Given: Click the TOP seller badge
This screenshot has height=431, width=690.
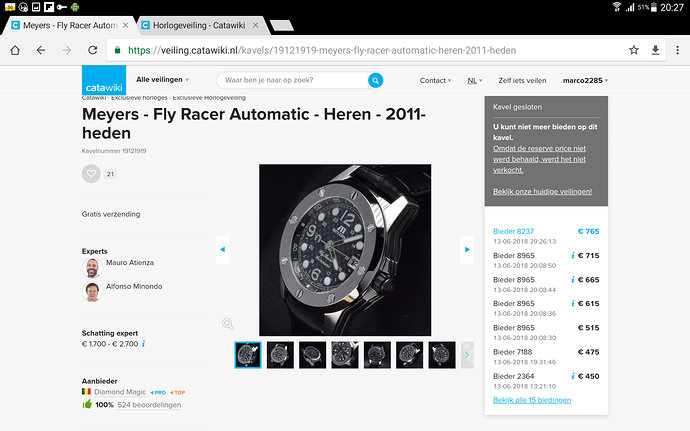Looking at the screenshot, I should pos(178,392).
